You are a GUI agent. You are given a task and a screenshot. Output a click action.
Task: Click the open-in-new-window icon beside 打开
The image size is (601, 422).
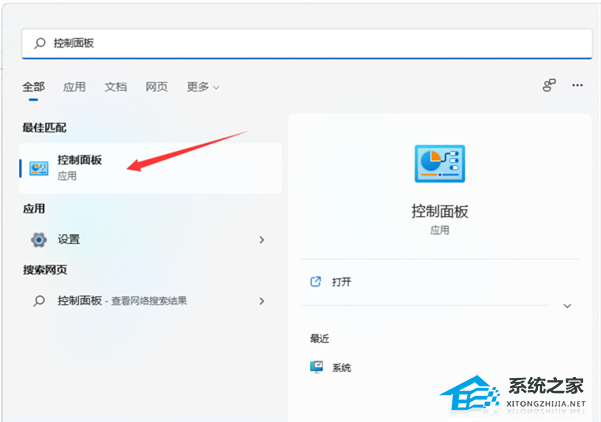click(316, 282)
